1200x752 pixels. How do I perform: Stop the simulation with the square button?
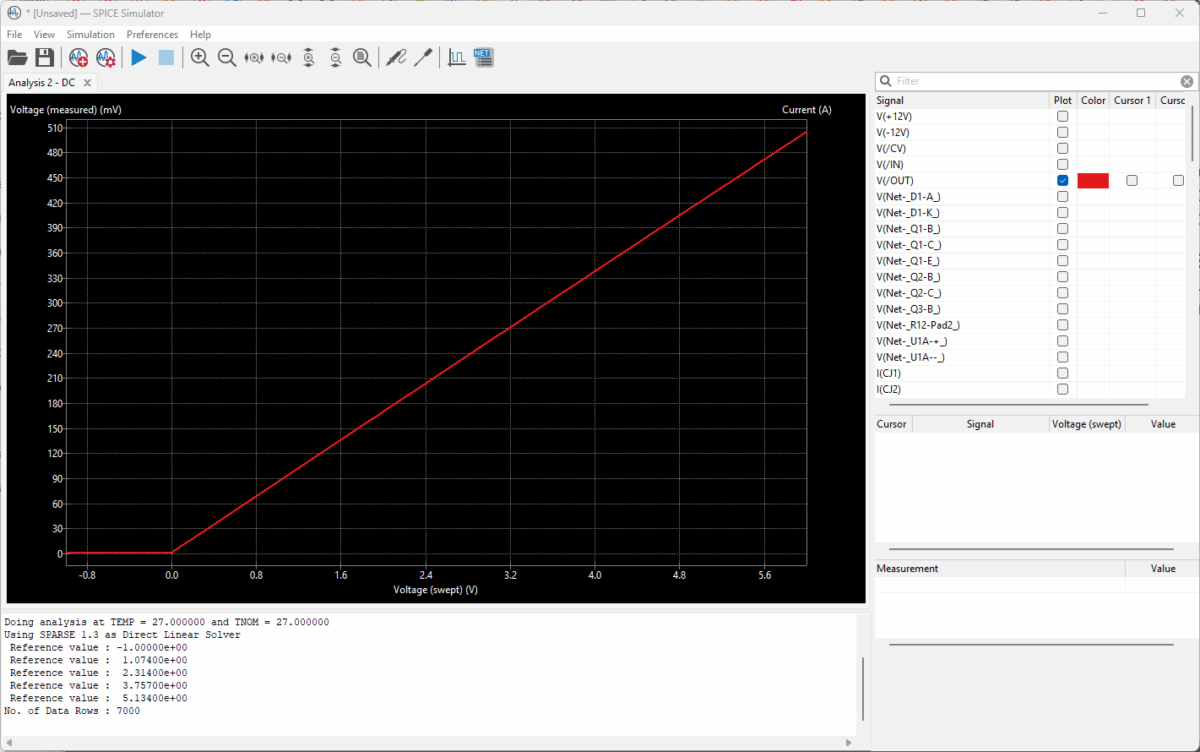[x=166, y=58]
